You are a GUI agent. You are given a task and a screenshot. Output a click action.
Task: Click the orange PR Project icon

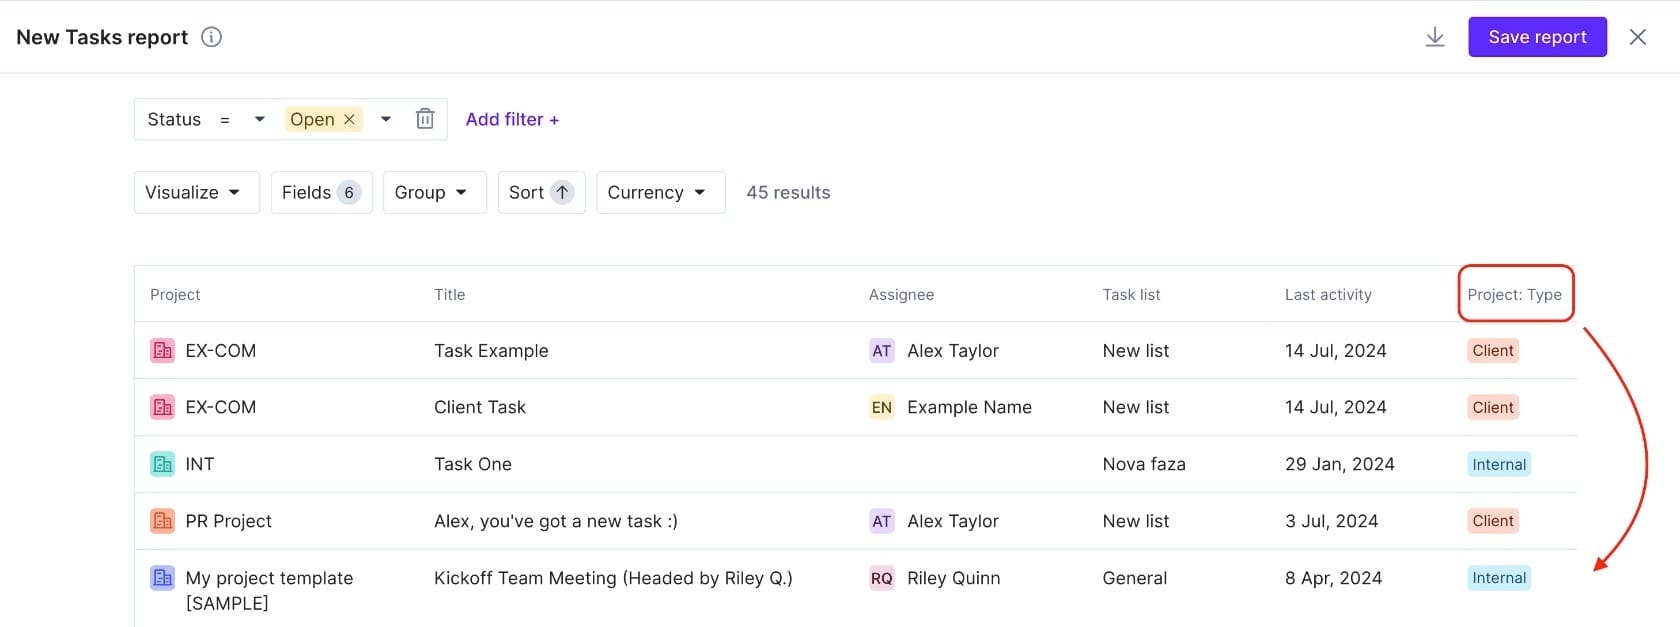point(162,521)
